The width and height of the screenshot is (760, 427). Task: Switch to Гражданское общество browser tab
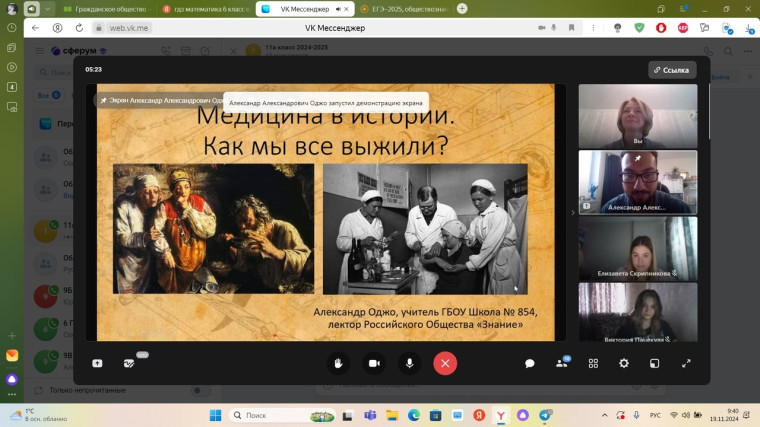(x=106, y=9)
